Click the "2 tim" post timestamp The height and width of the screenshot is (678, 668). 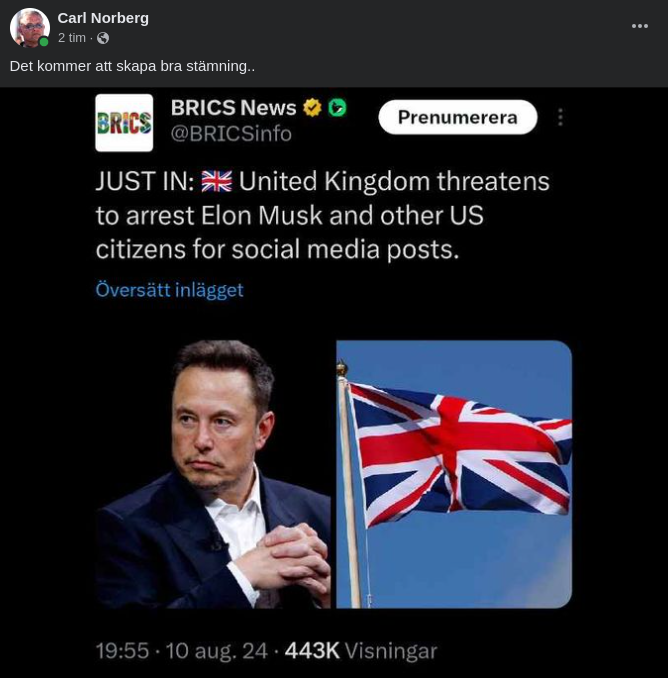tap(71, 38)
